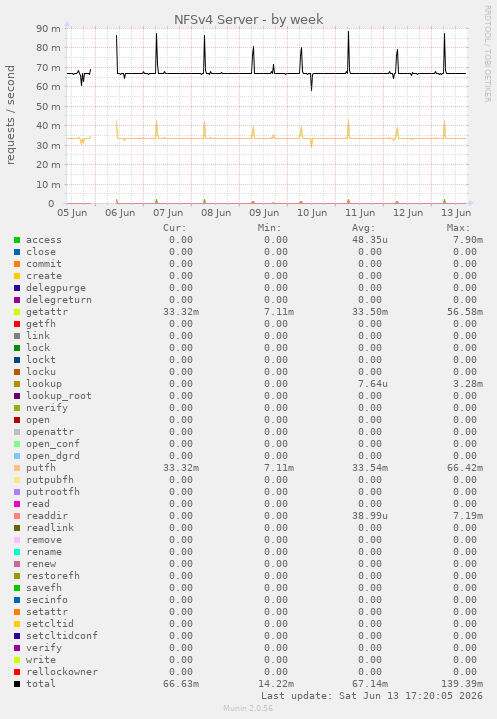
Task: Click the "close" legend label
Action: pyautogui.click(x=41, y=252)
